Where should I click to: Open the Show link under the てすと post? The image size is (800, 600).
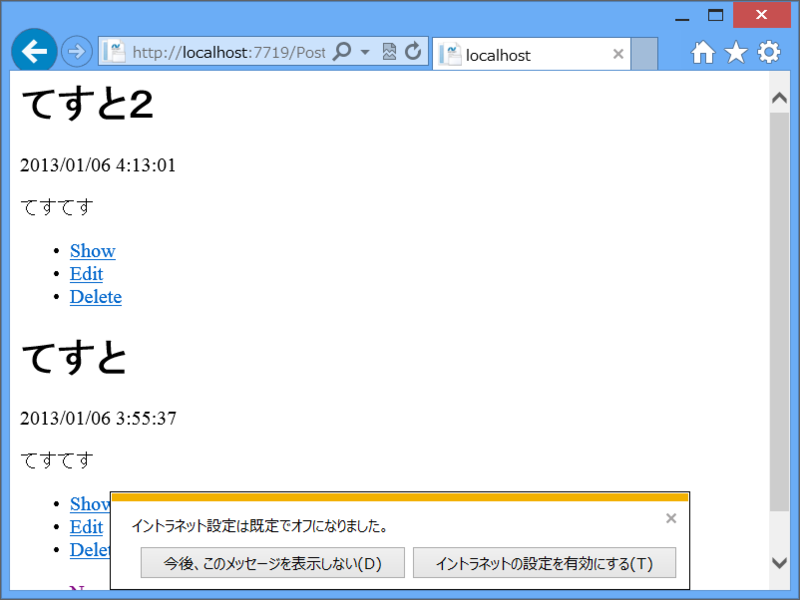(90, 504)
